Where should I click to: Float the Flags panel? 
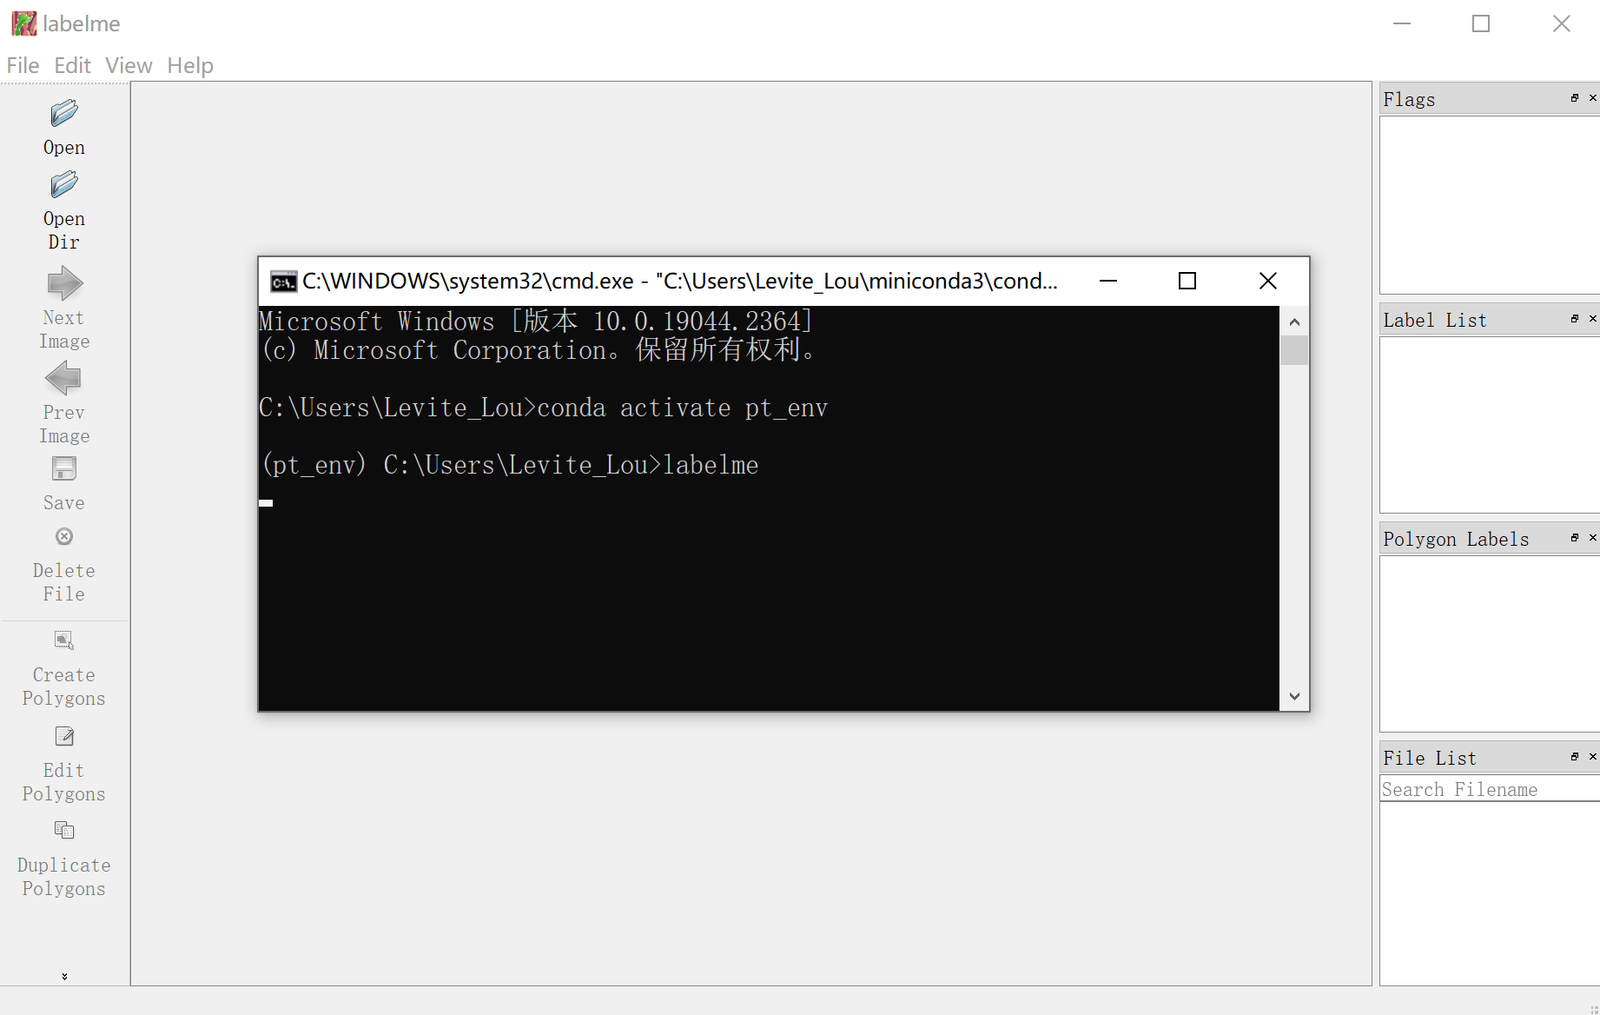[1574, 98]
